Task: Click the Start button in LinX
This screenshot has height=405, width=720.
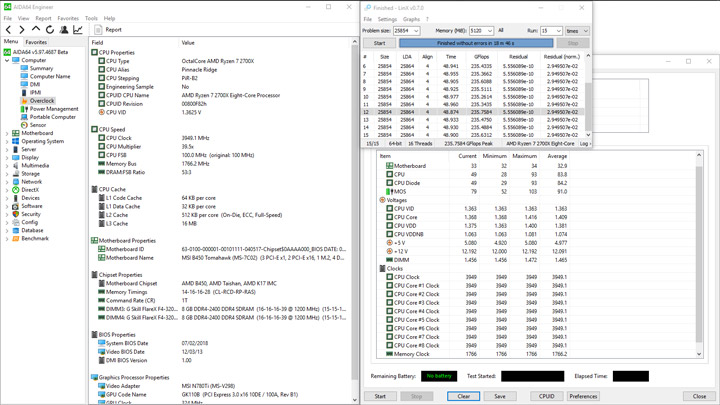Action: click(379, 43)
